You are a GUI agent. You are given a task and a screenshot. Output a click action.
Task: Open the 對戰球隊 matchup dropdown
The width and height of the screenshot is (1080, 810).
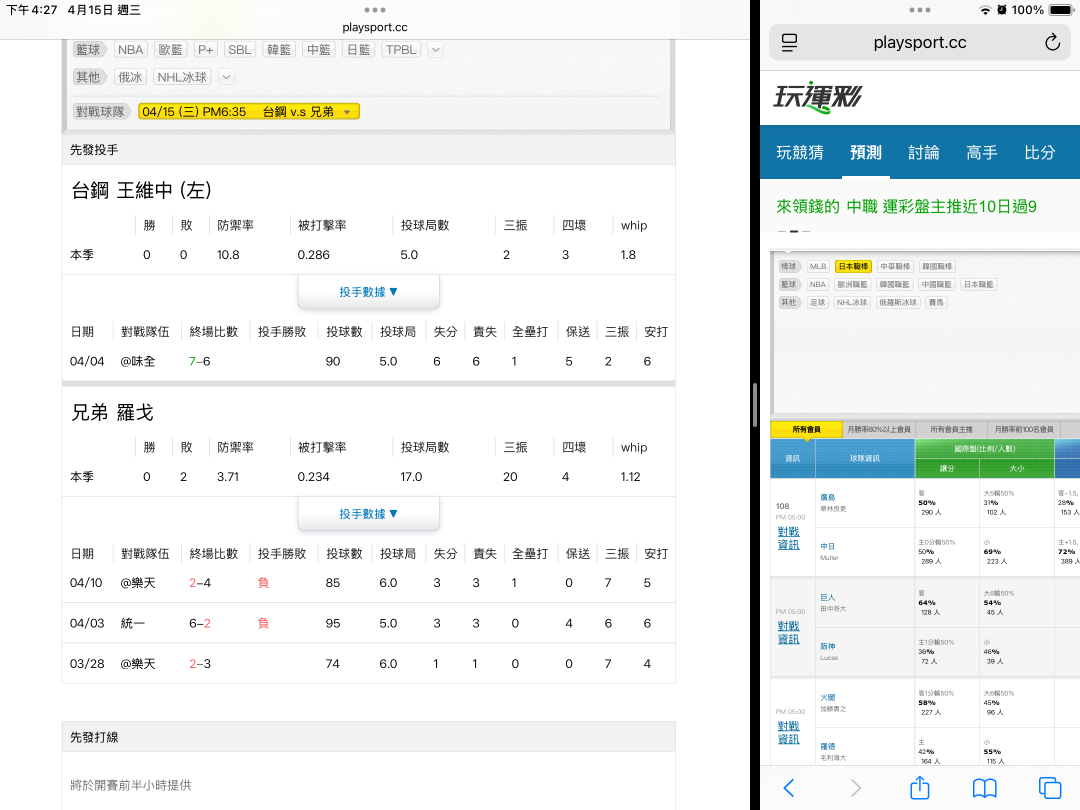(248, 112)
